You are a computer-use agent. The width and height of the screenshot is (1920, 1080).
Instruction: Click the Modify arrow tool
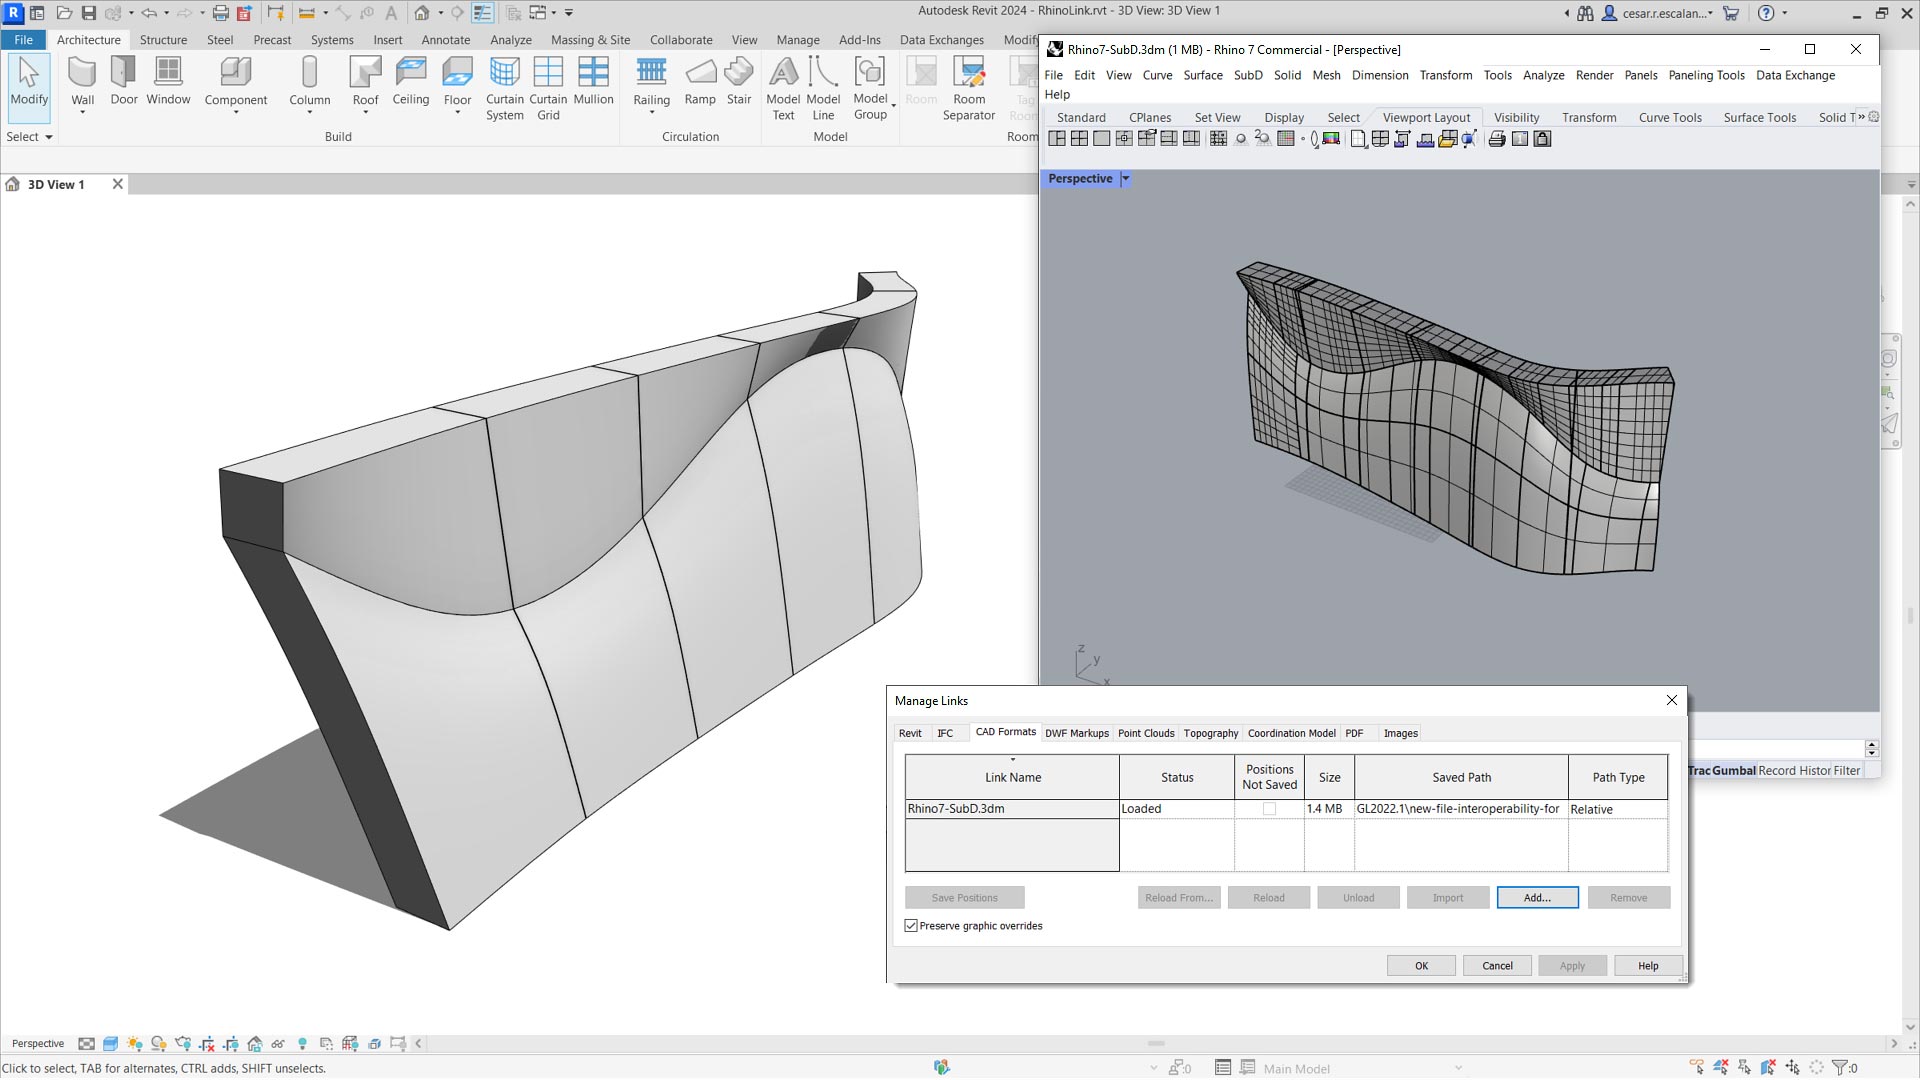[x=29, y=80]
